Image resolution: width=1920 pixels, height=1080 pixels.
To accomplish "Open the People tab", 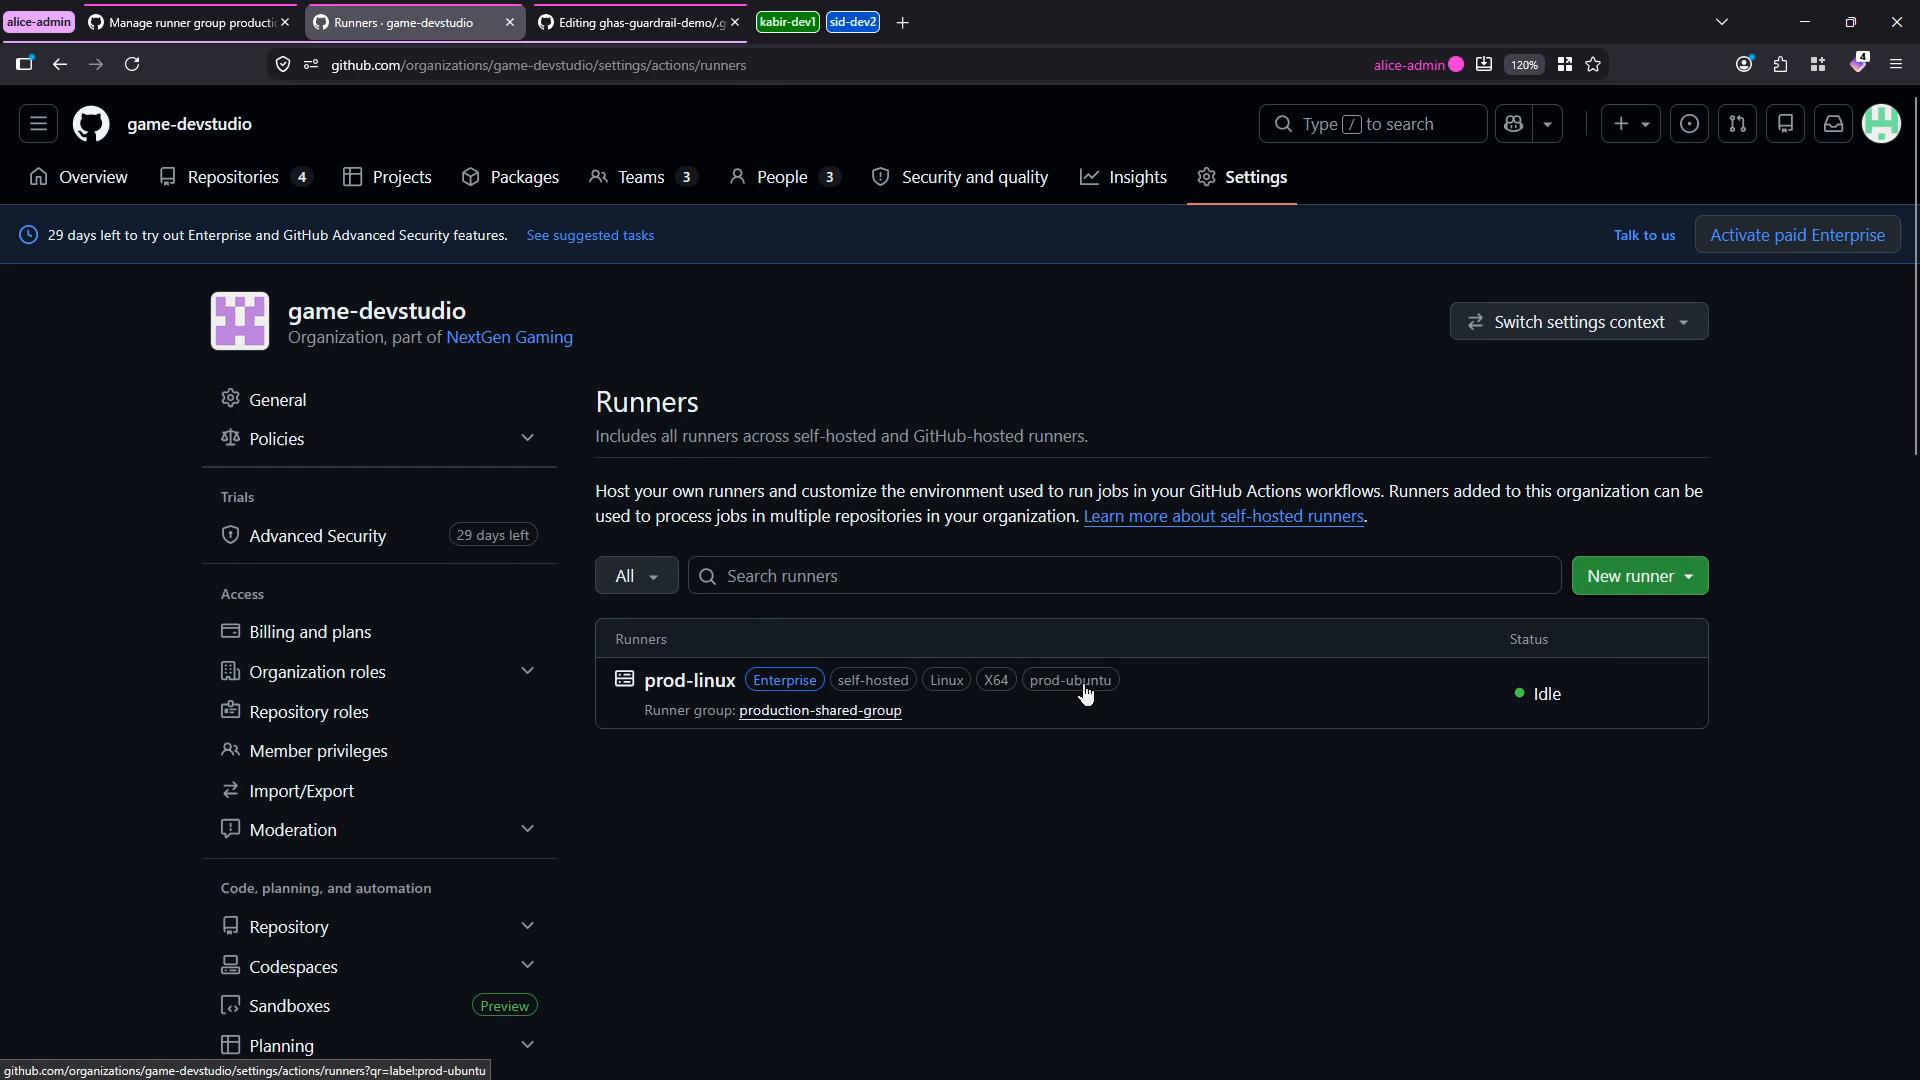I will [784, 177].
